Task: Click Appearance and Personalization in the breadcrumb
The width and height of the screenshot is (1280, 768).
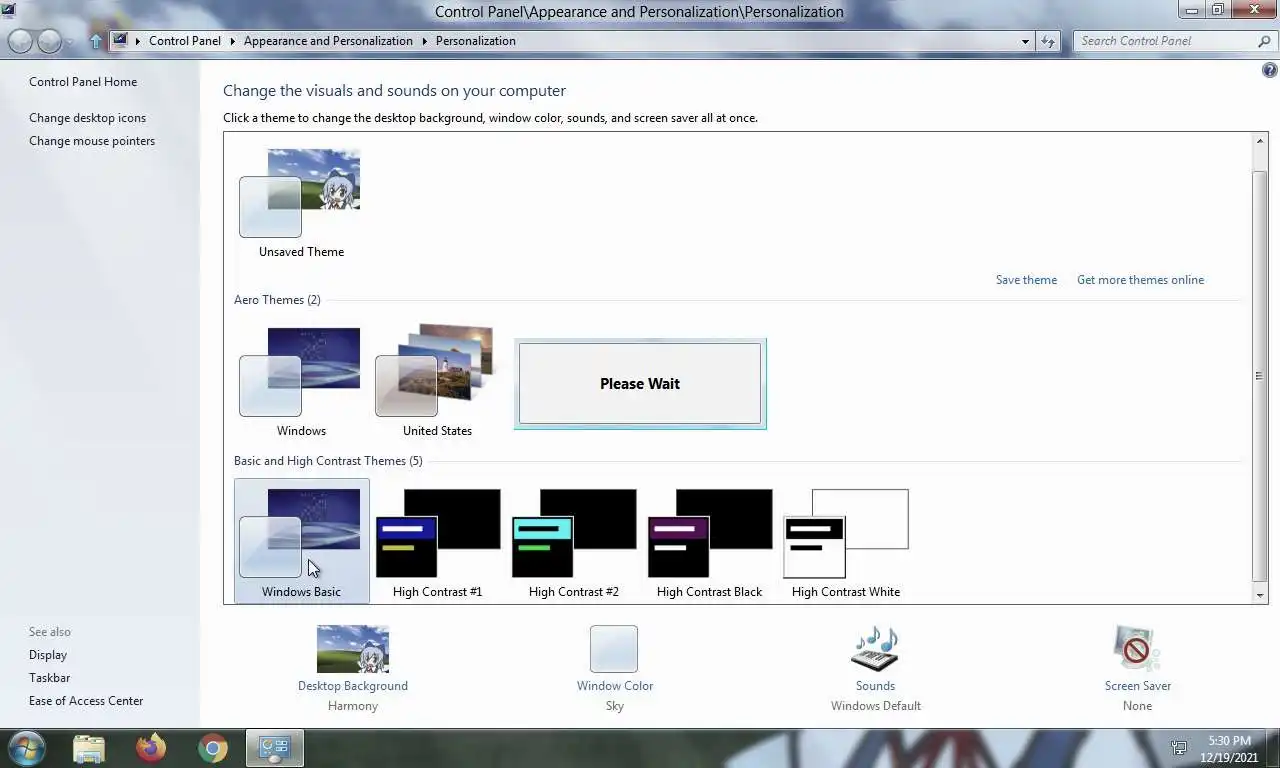Action: [x=328, y=41]
